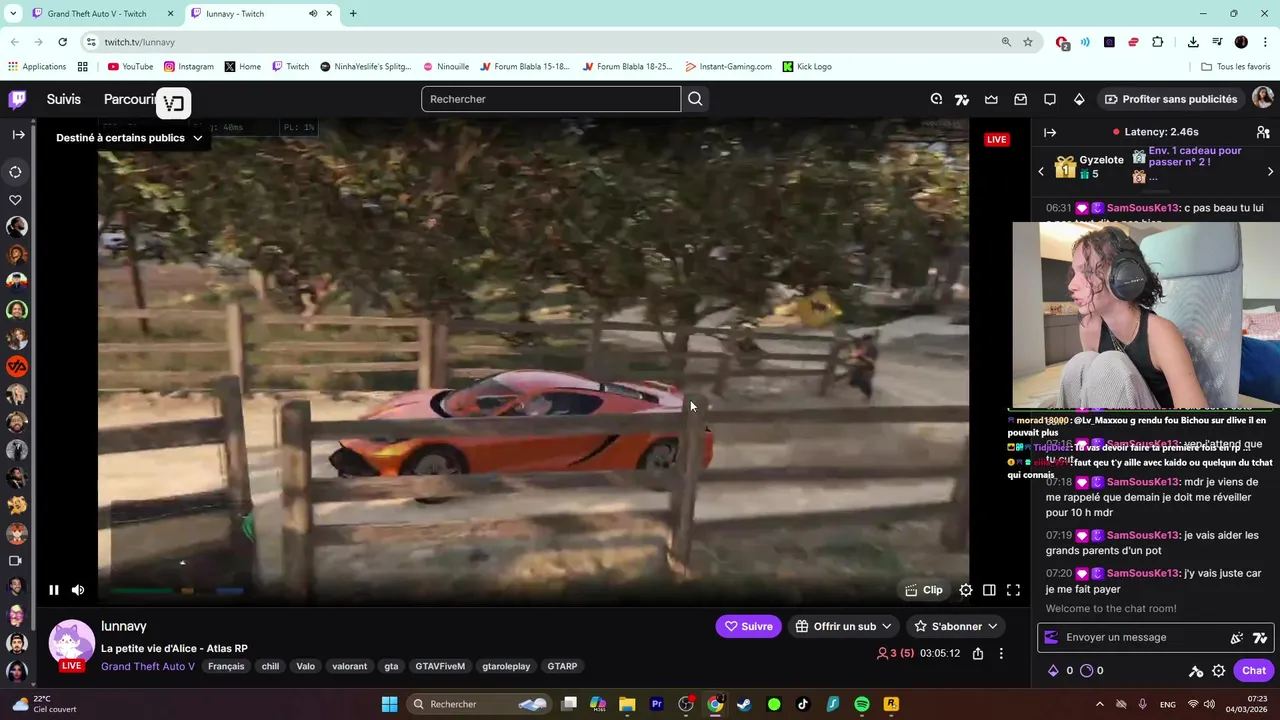This screenshot has width=1280, height=720.
Task: Open the 7TV emote menu in chat input
Action: tap(1260, 637)
